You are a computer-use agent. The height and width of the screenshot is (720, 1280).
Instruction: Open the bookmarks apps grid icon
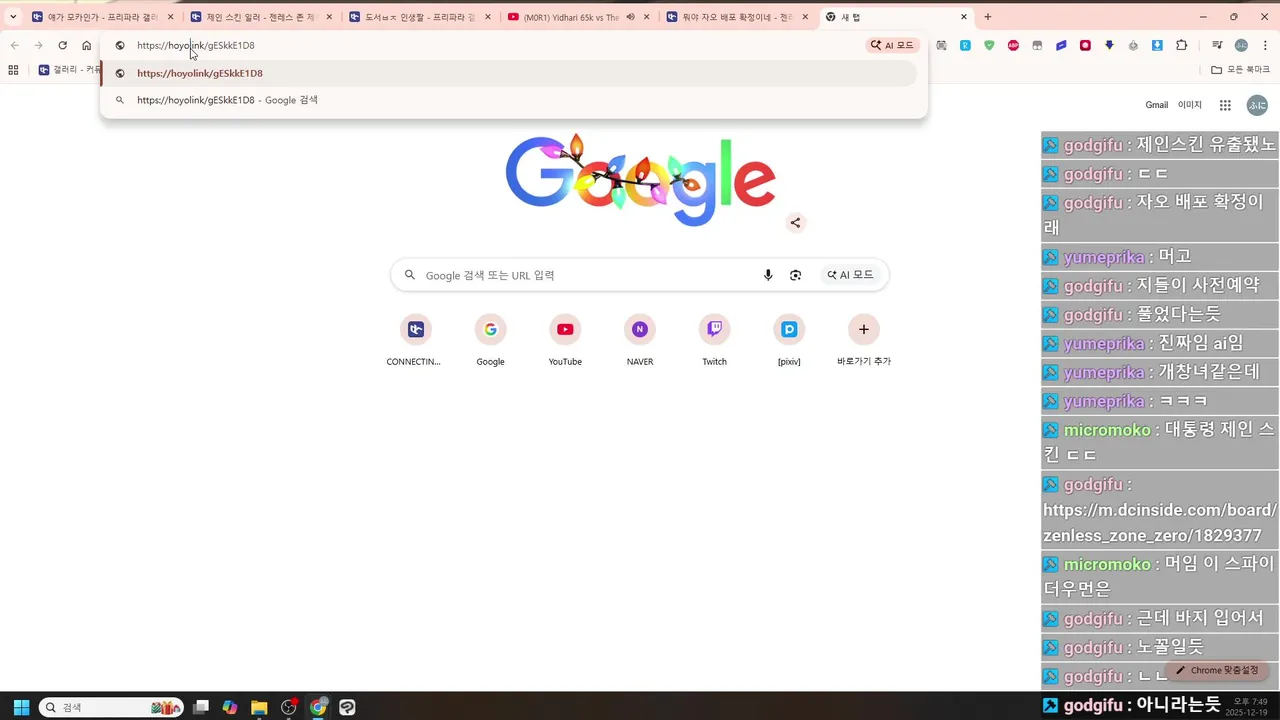(13, 70)
